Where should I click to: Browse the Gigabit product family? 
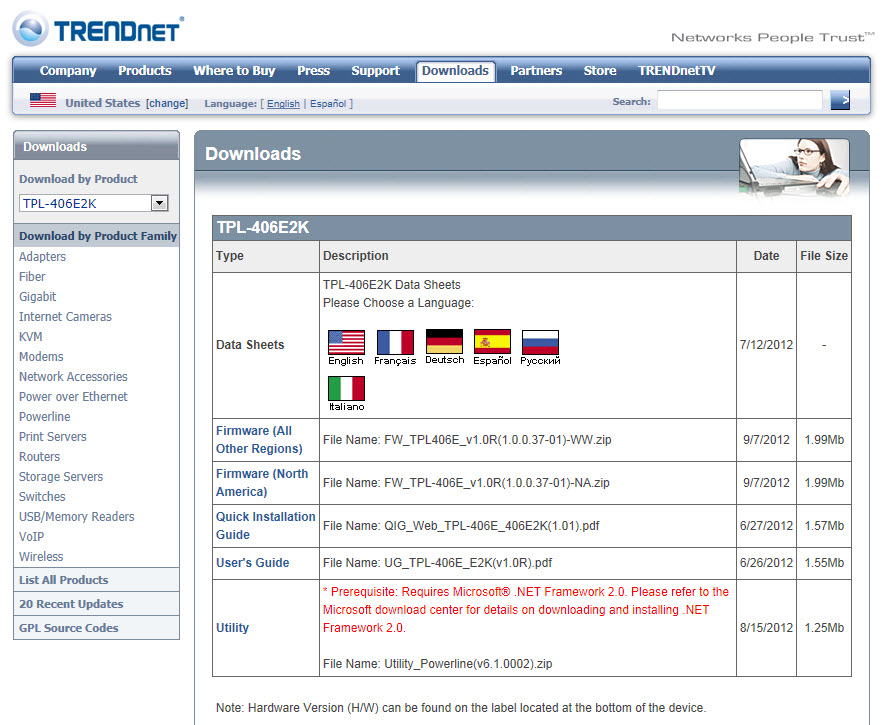click(38, 297)
